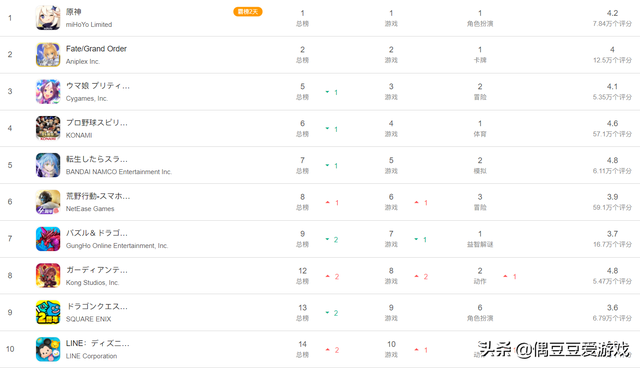
Task: Click the SQUARE ENIX publisher name
Action: click(x=89, y=319)
